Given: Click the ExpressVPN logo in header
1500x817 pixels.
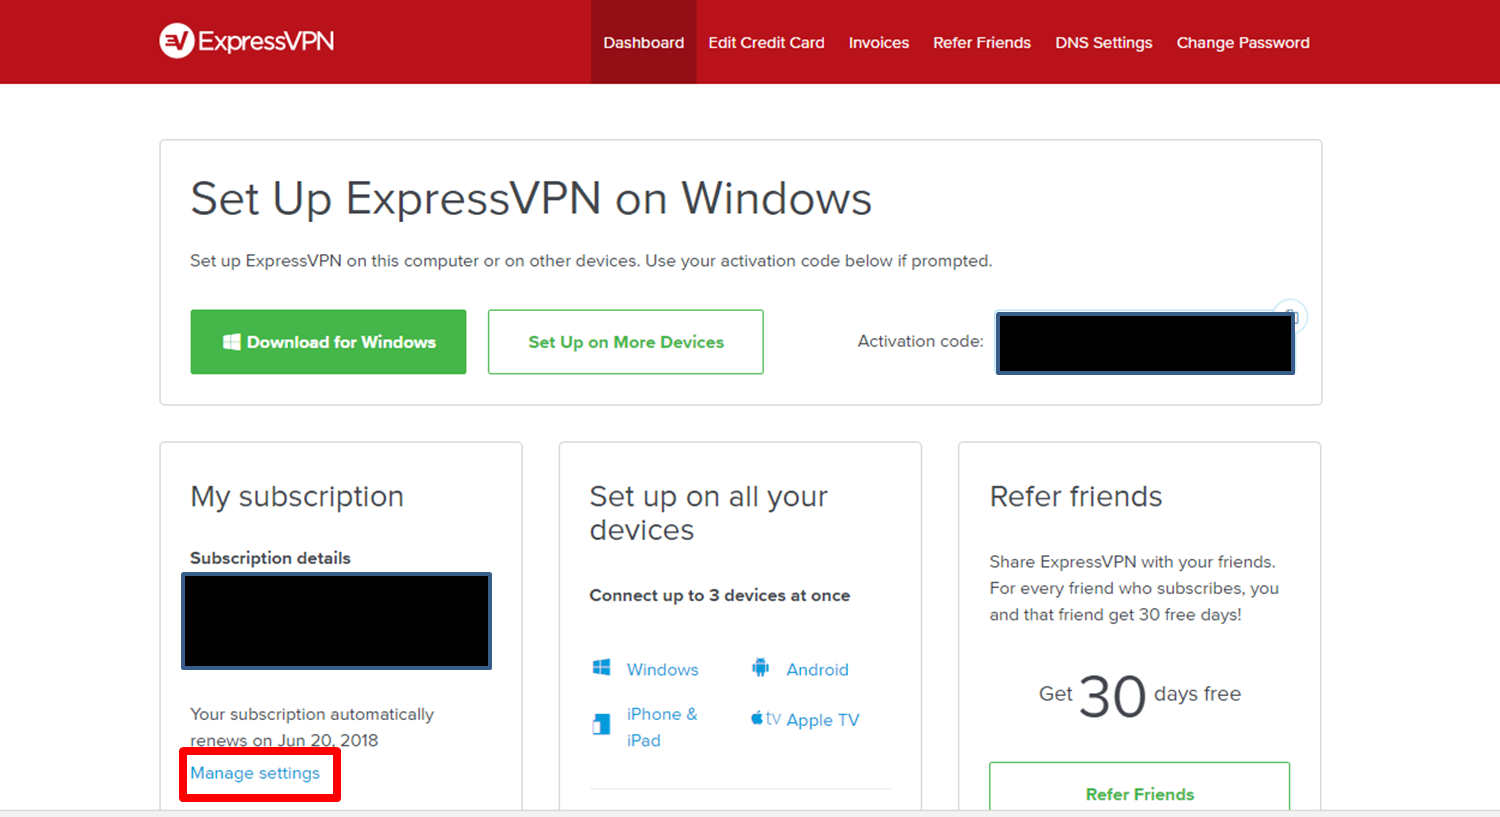Looking at the screenshot, I should tap(247, 41).
